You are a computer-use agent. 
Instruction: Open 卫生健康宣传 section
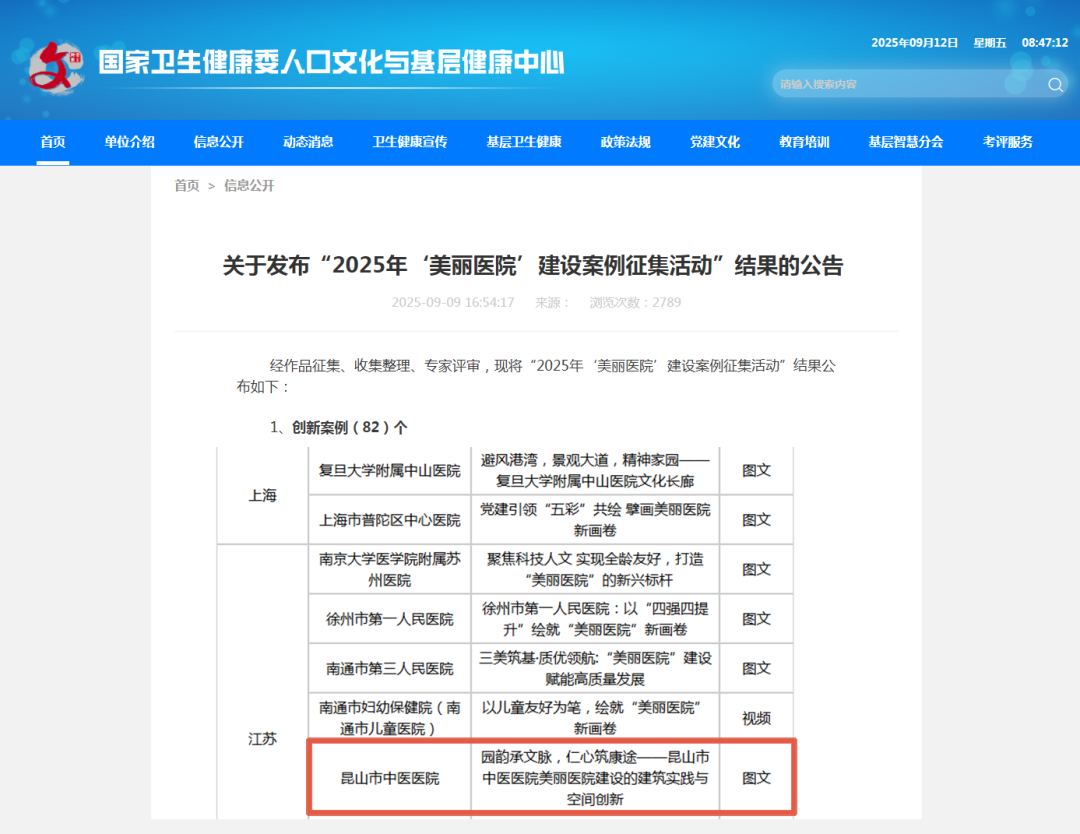tap(410, 142)
